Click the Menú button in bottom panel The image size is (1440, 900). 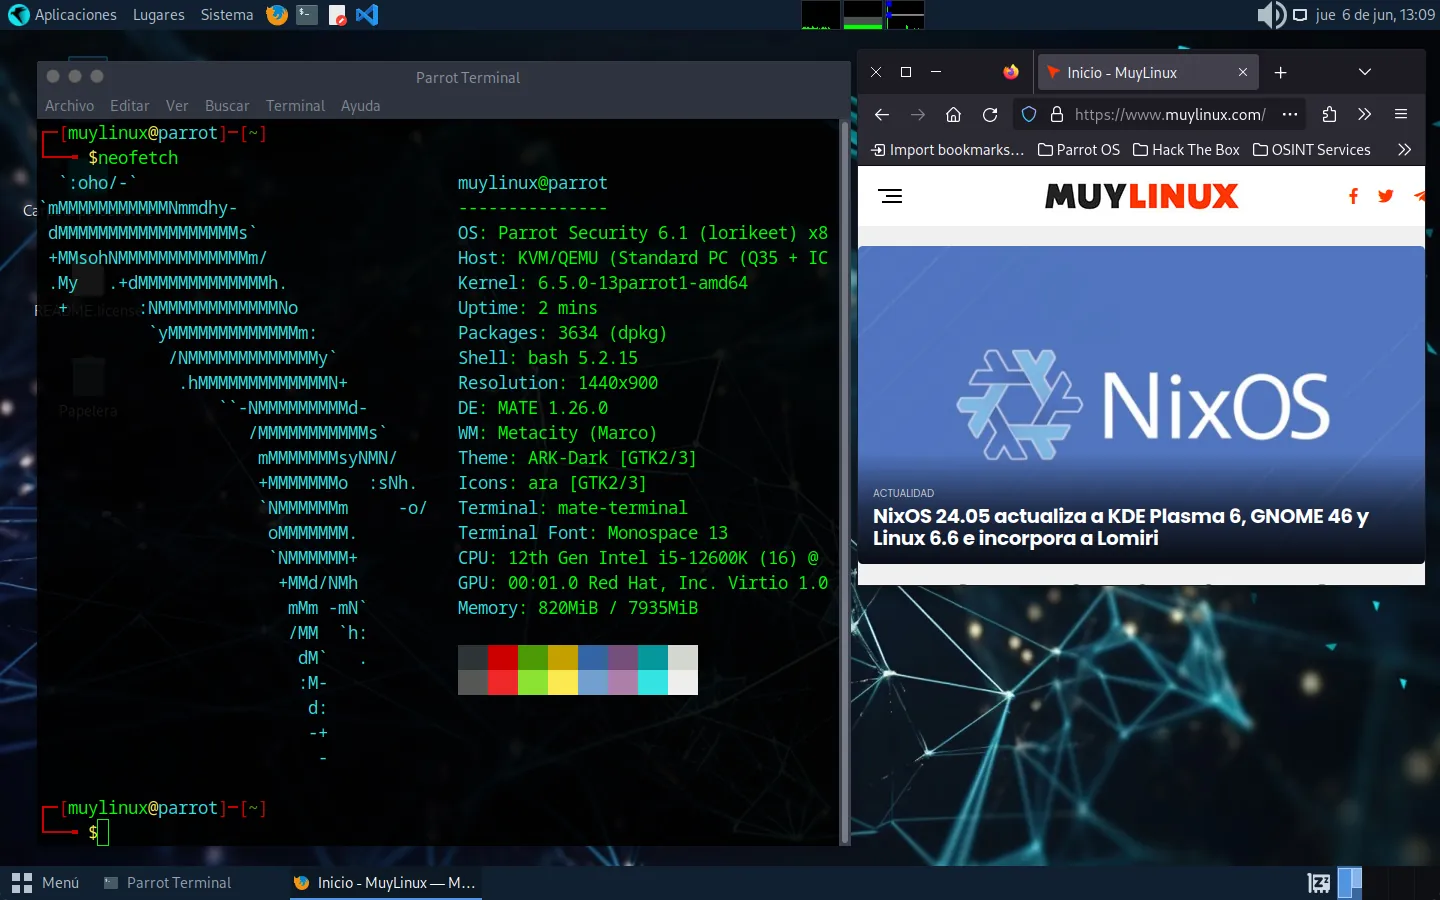click(45, 882)
